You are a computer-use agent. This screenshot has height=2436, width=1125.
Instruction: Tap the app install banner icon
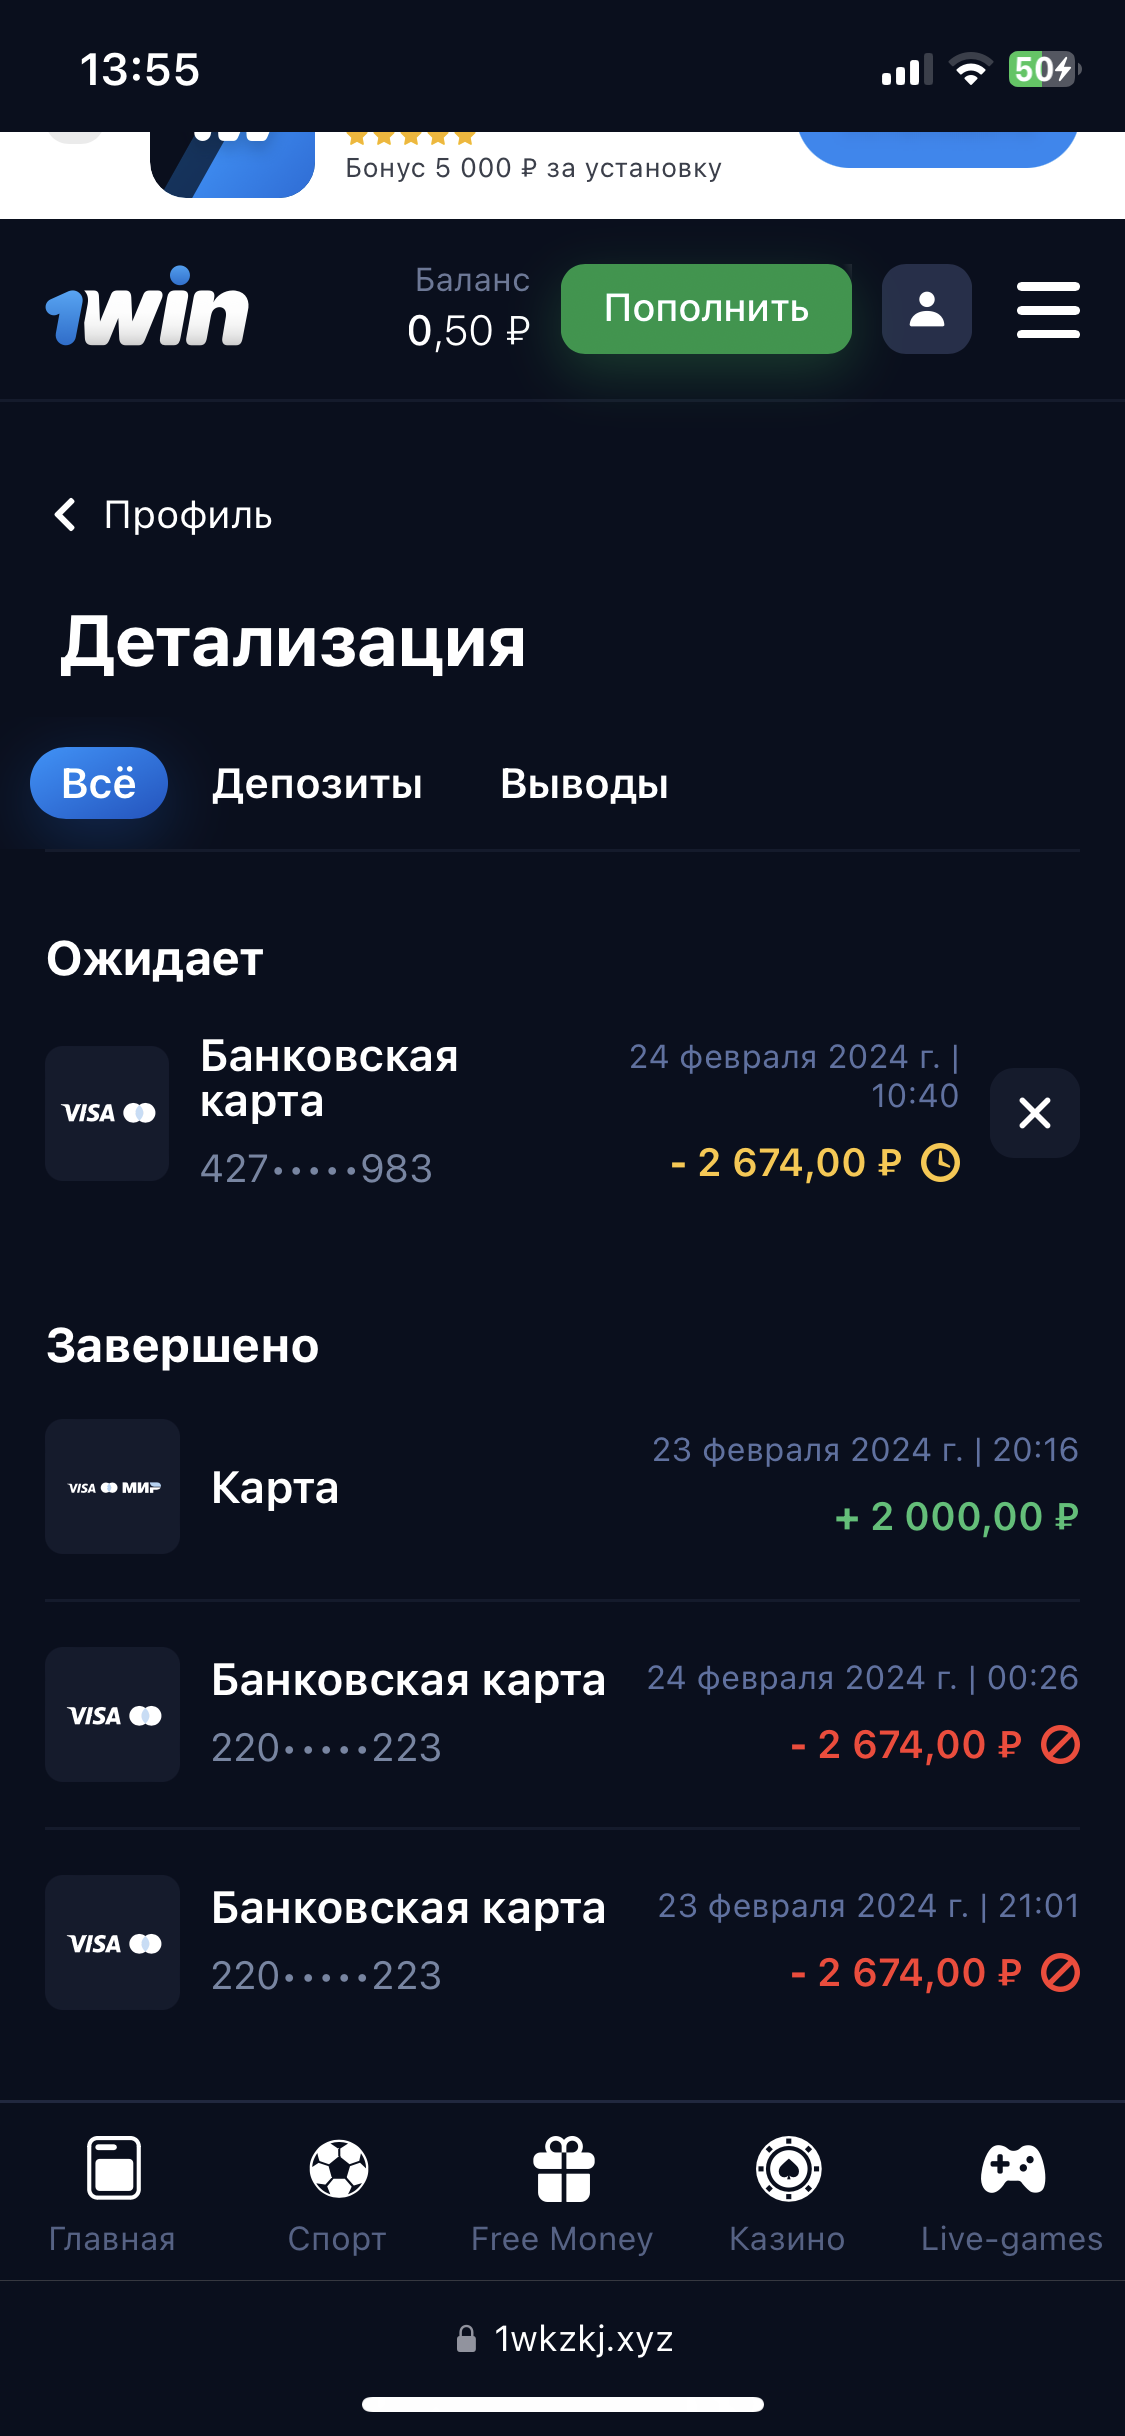pyautogui.click(x=232, y=165)
